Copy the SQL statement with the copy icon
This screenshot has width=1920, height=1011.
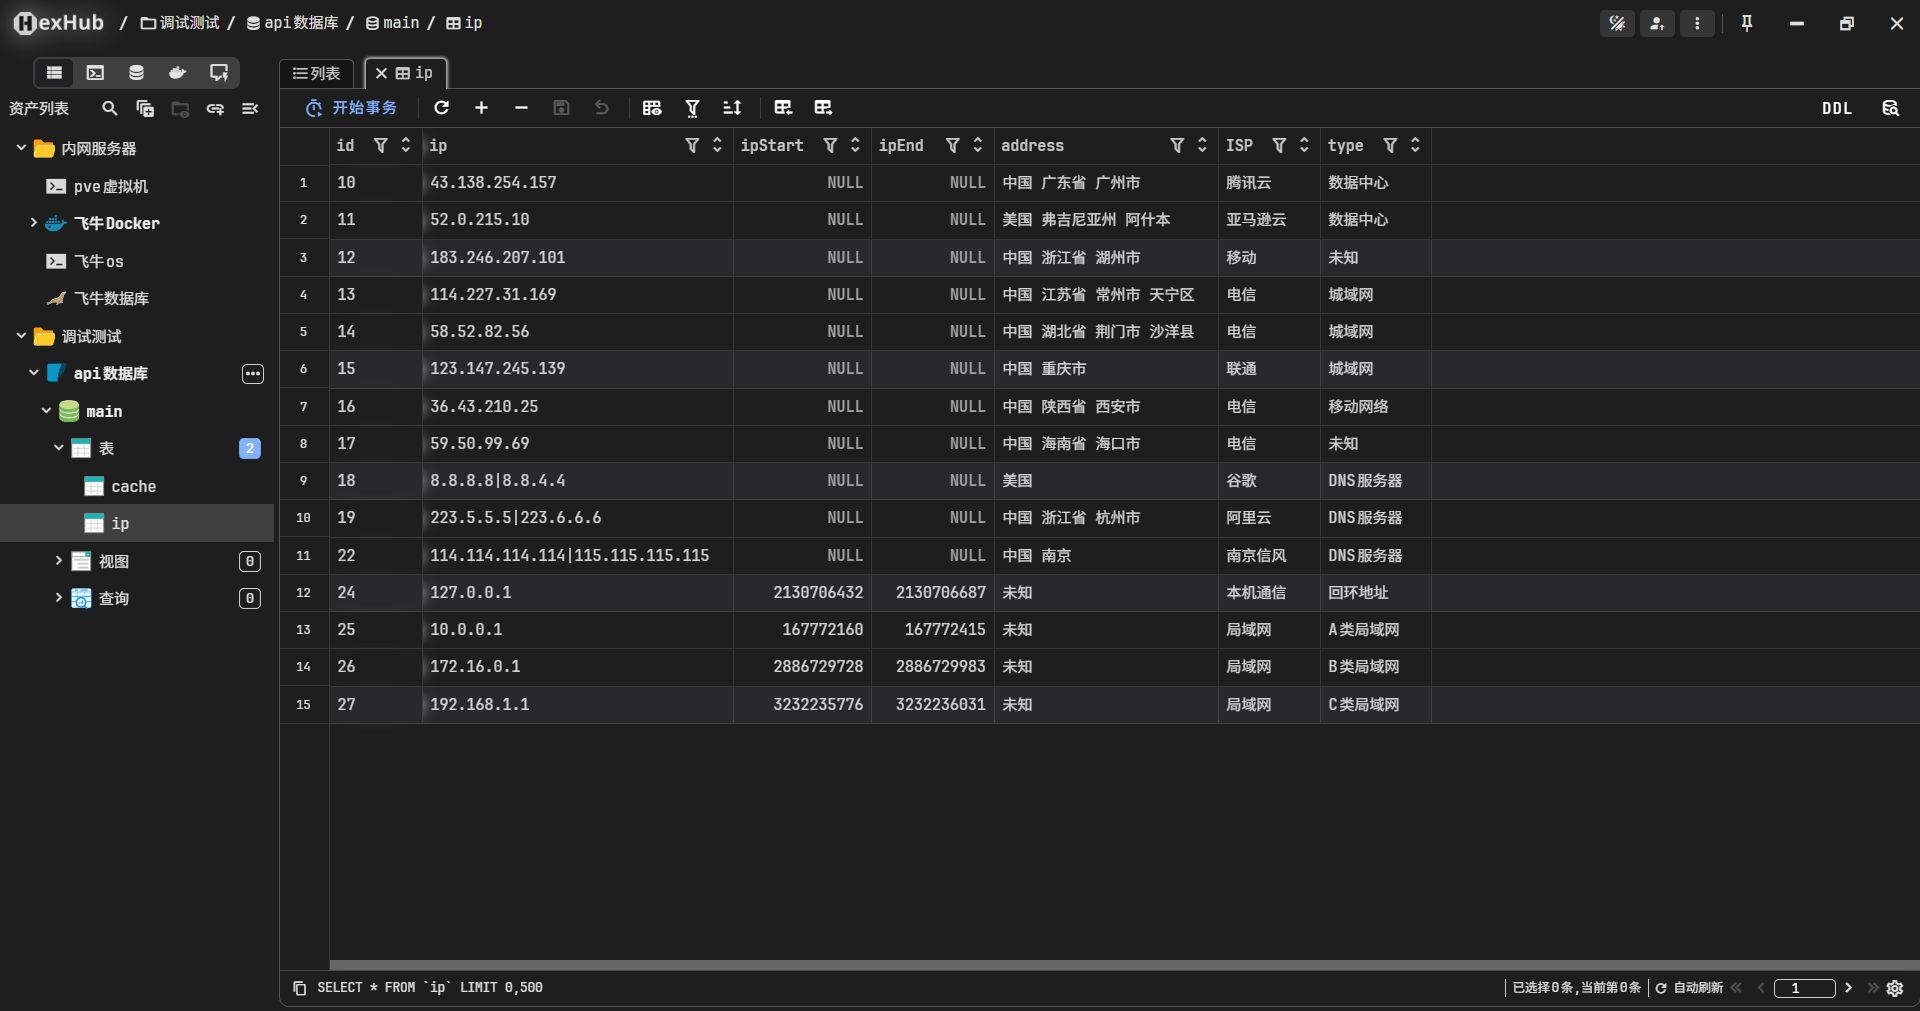tap(299, 988)
